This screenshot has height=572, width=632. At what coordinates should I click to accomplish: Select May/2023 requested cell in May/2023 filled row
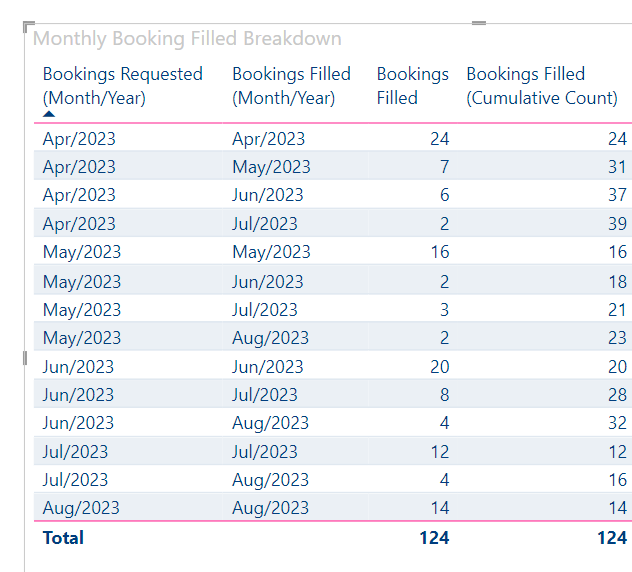point(82,252)
